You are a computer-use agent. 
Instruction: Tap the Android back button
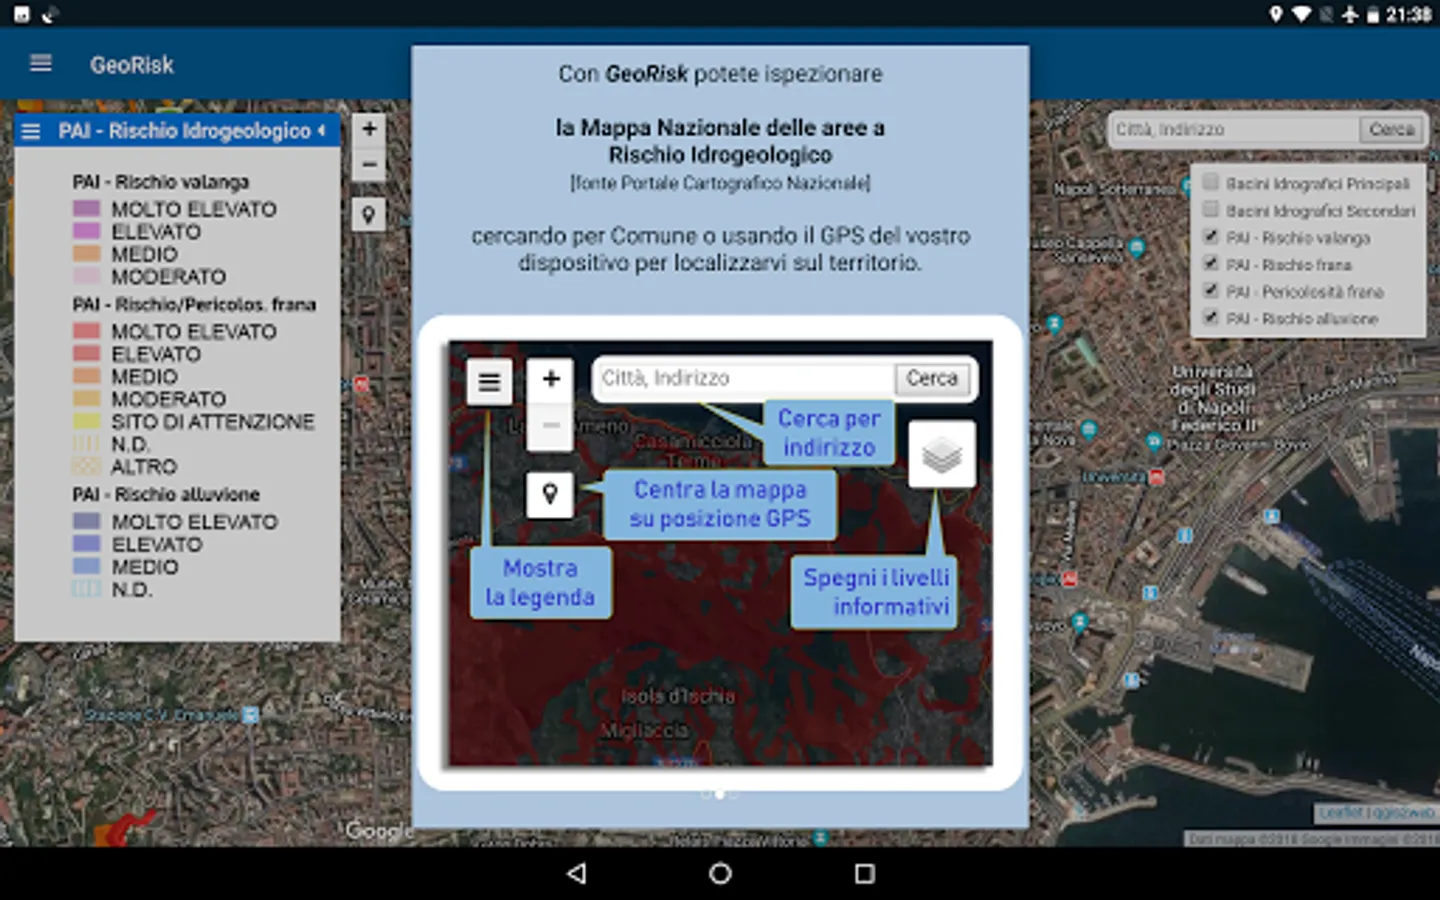click(576, 873)
